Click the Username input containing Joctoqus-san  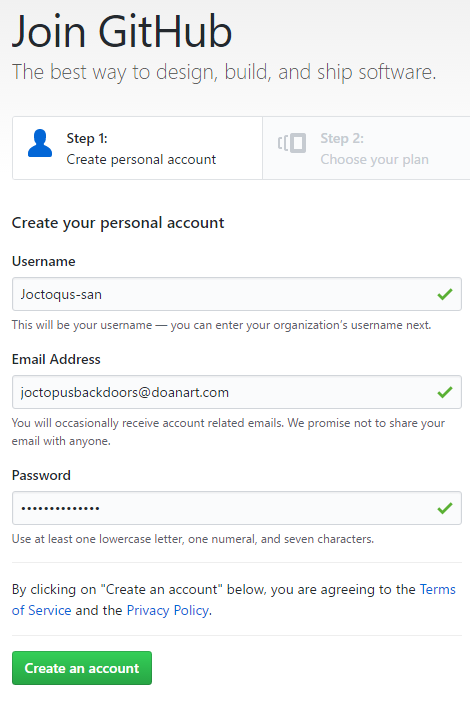click(x=237, y=294)
